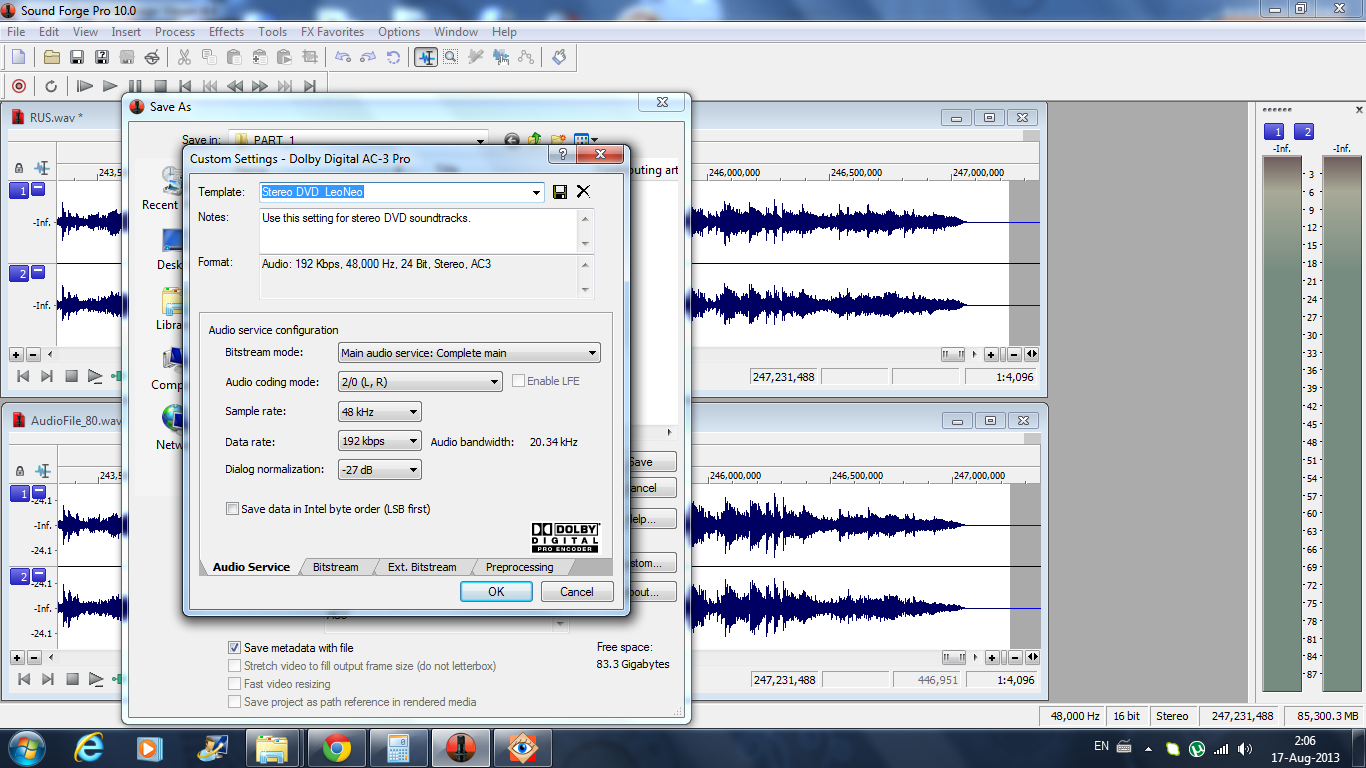Click Rewind in main transport toolbar
The image size is (1366, 768).
(x=235, y=86)
